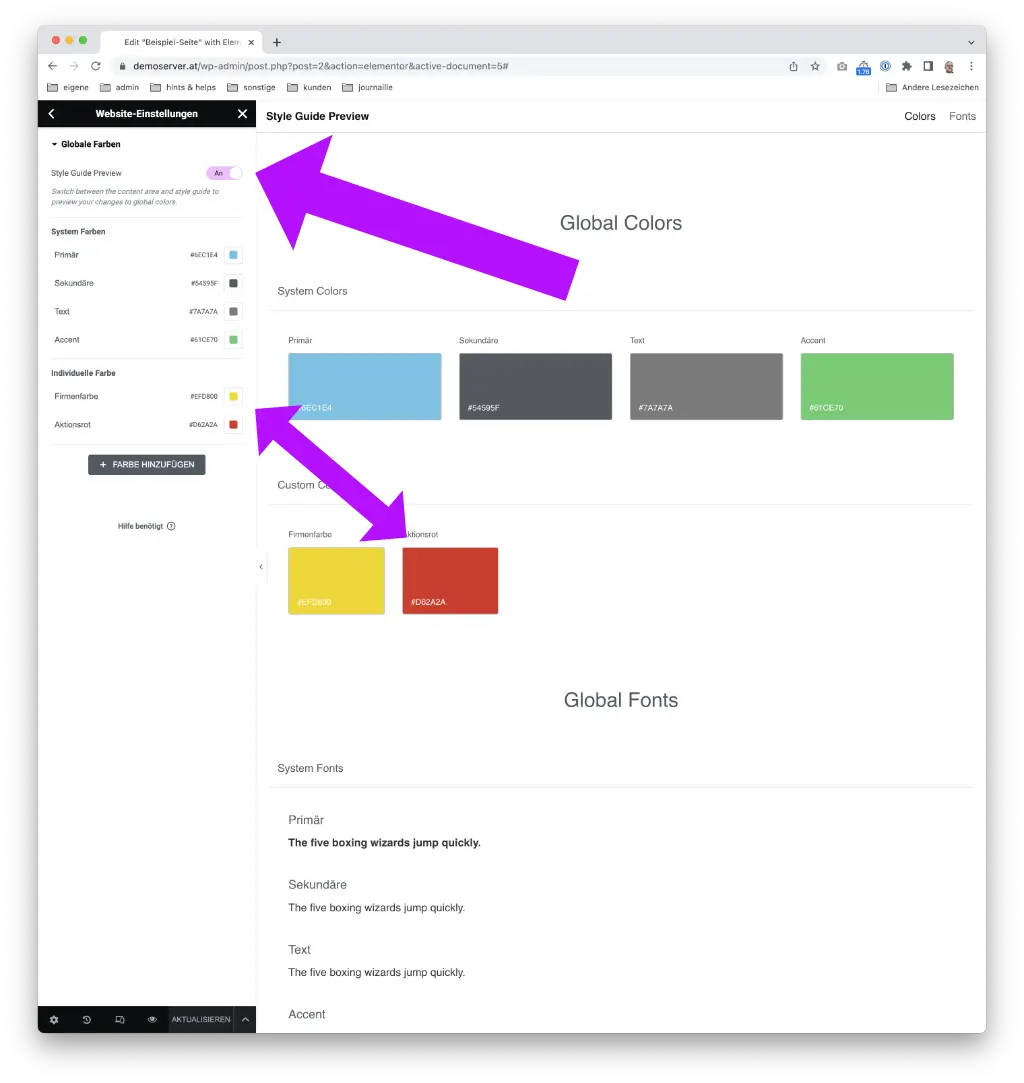Click the preview changes eye icon
Screen dimensions: 1024x1083
(152, 1019)
